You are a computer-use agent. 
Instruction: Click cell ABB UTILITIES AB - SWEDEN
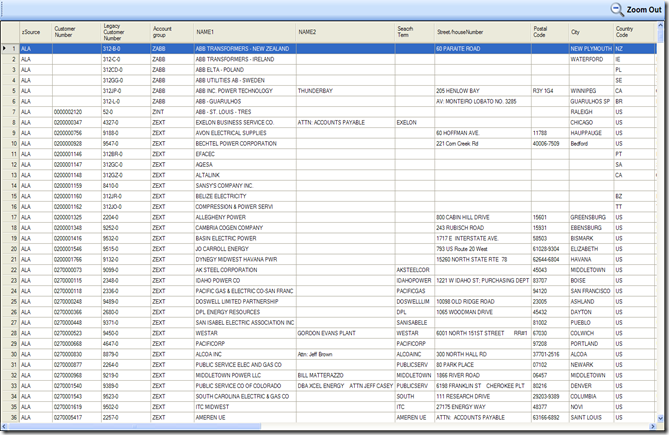[245, 80]
